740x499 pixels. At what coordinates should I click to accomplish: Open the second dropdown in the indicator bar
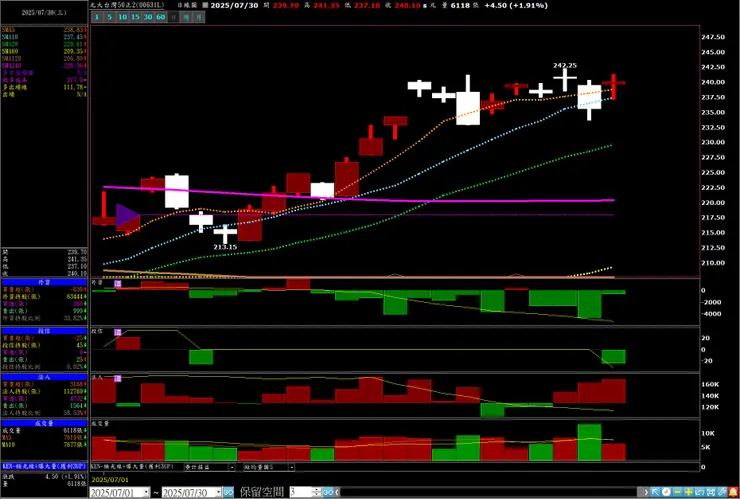point(292,467)
